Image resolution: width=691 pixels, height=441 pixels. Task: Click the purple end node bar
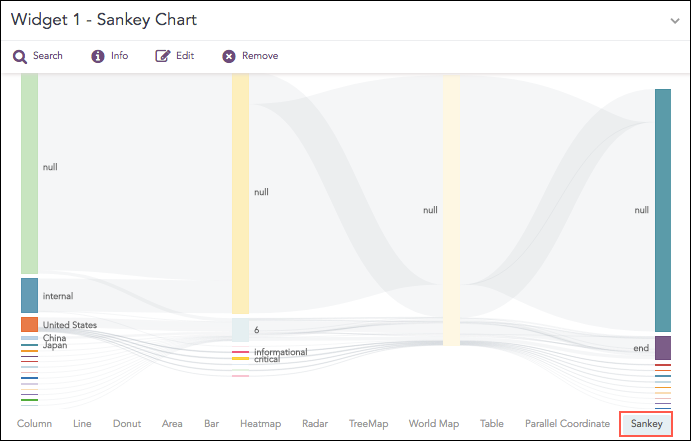(663, 347)
